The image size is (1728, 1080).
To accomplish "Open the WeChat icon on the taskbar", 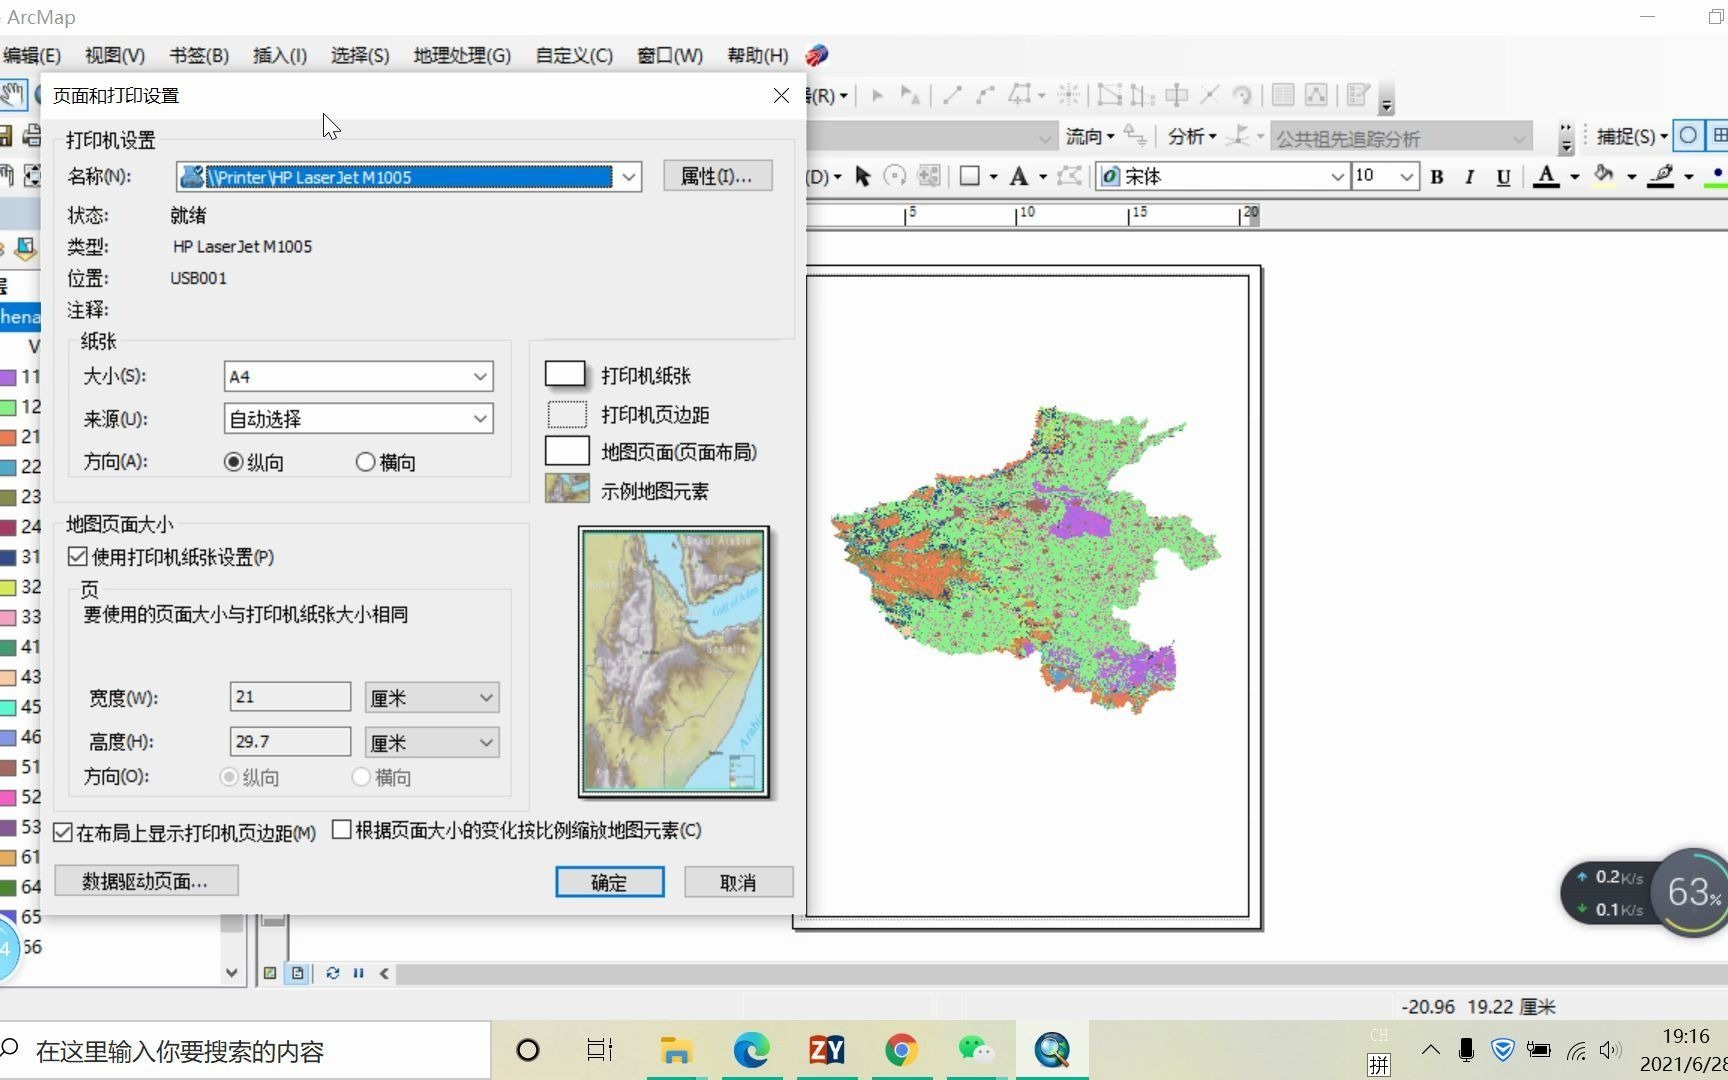I will click(977, 1050).
